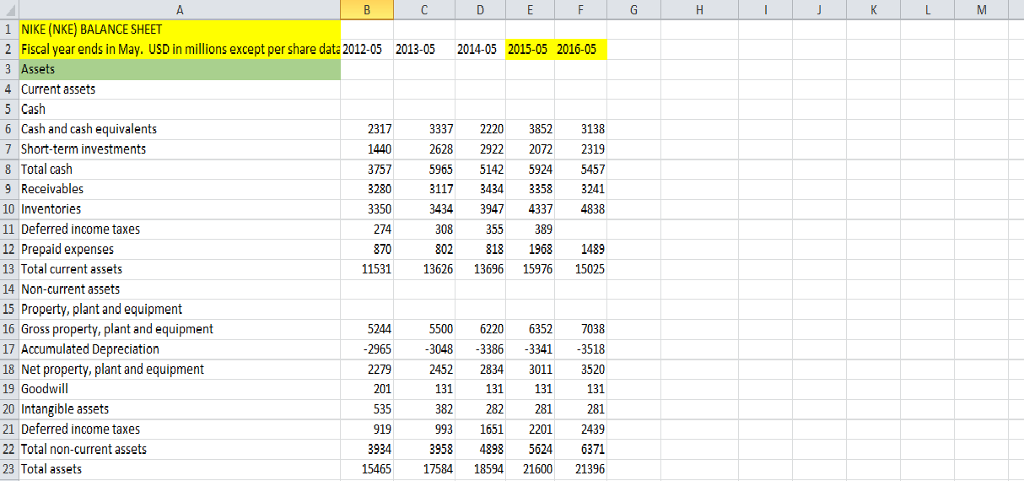Click the highlighted 2015-05 cell
The width and height of the screenshot is (1024, 481).
(530, 50)
